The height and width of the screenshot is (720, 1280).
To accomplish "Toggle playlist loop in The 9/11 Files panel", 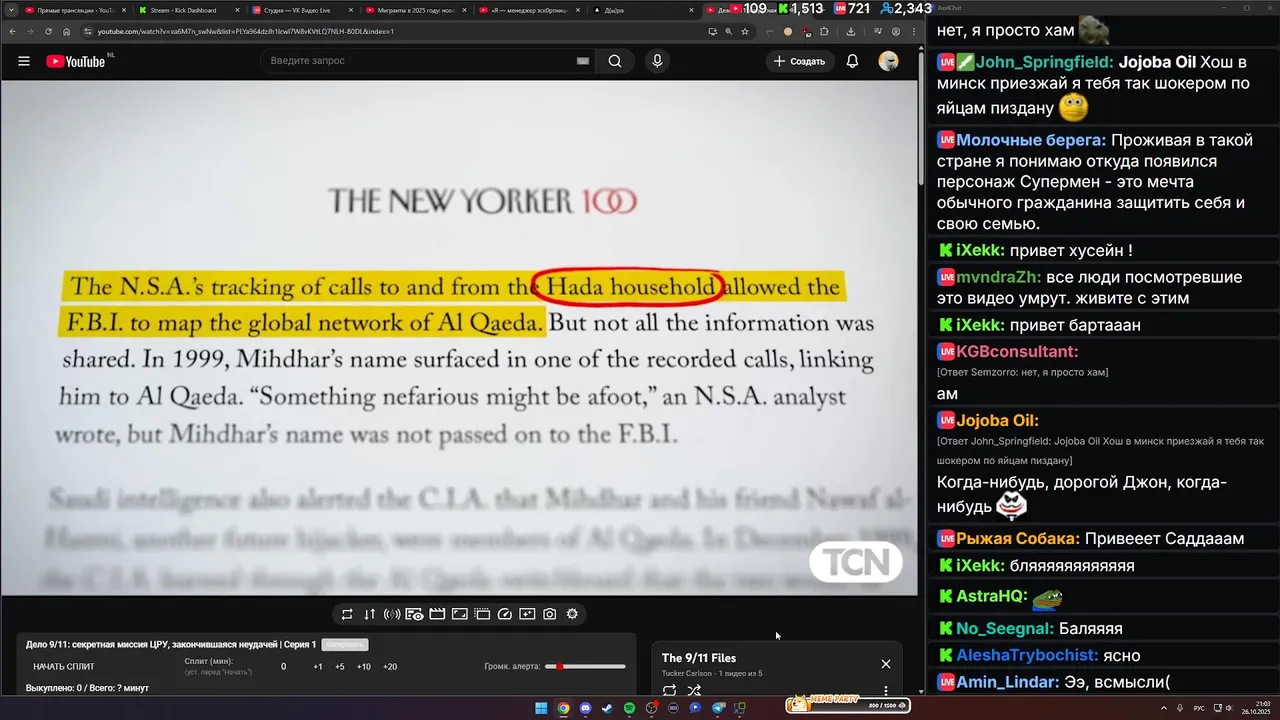I will 669,690.
